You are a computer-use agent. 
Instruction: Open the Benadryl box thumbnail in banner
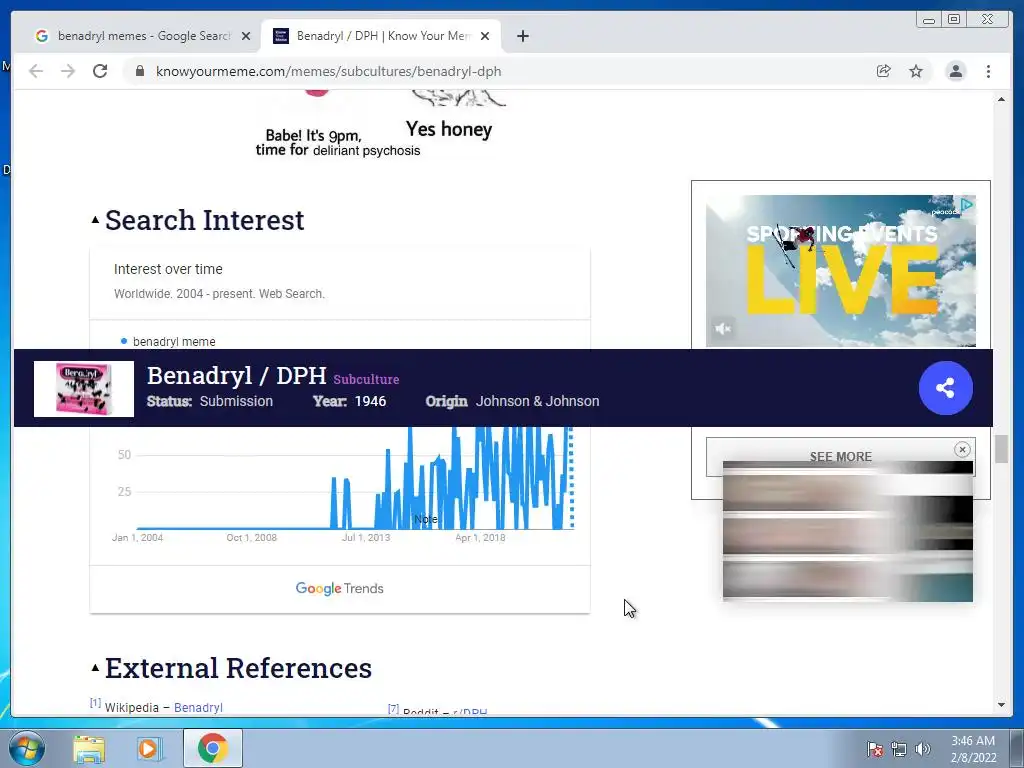coord(84,389)
